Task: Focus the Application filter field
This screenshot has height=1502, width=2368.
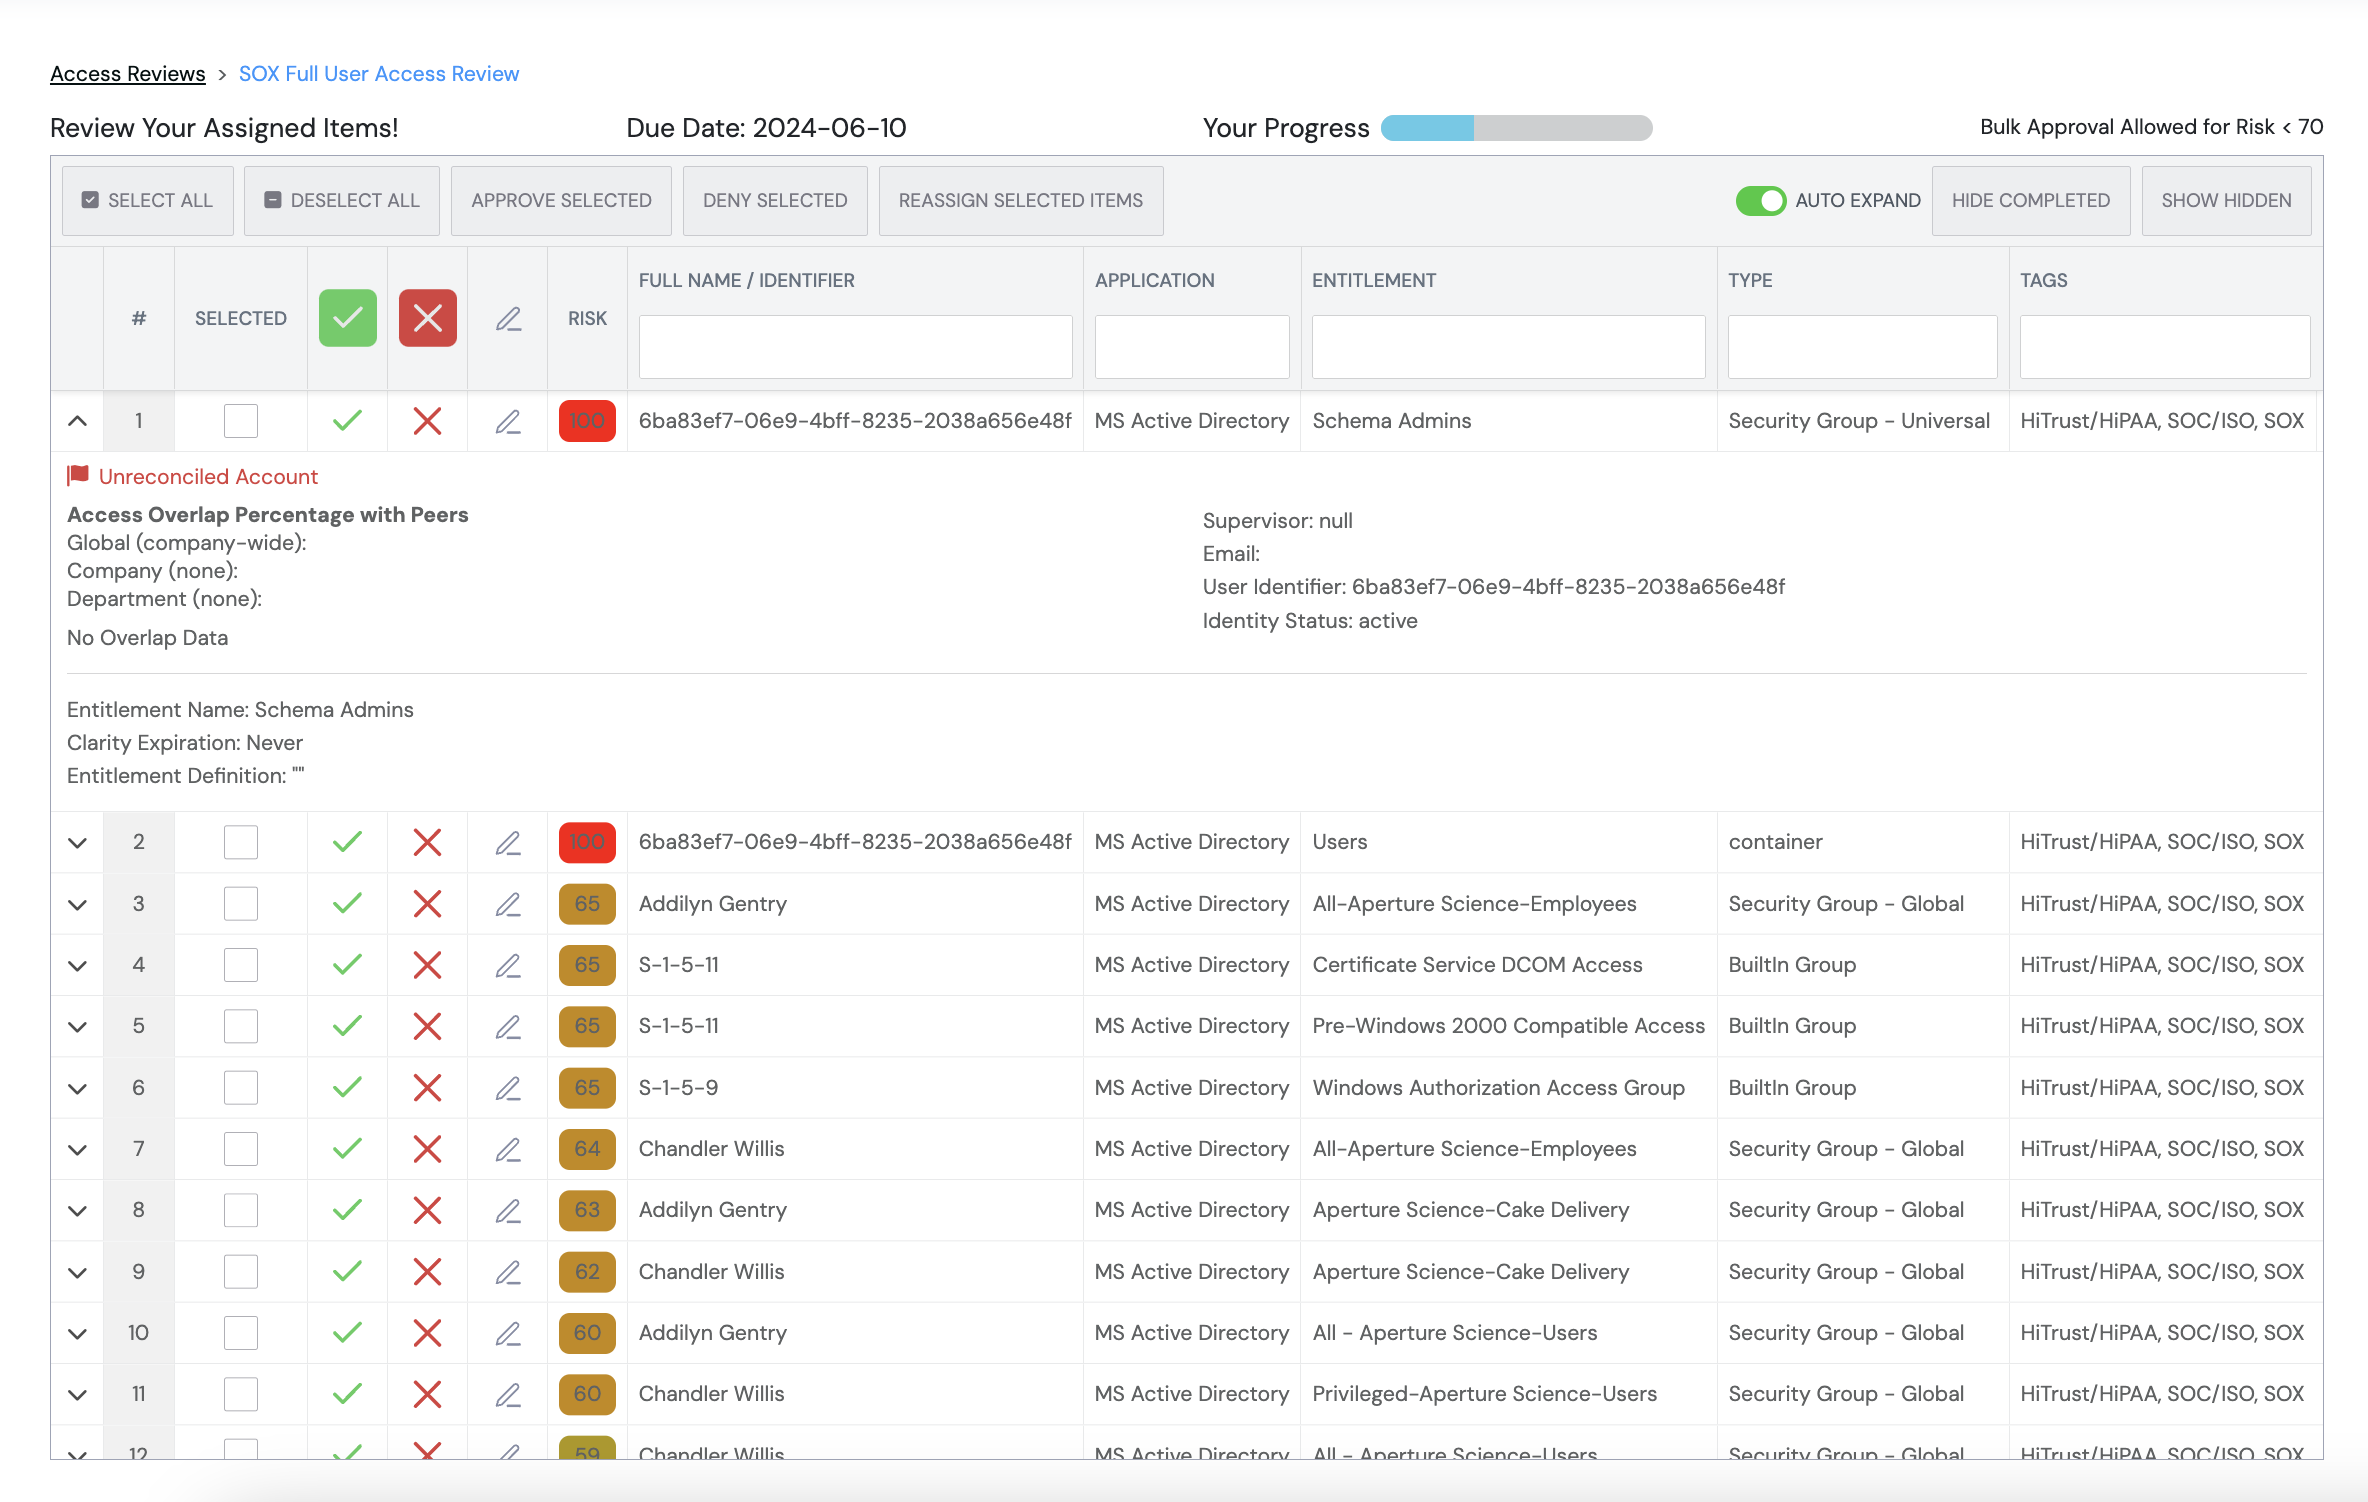Action: (1192, 347)
